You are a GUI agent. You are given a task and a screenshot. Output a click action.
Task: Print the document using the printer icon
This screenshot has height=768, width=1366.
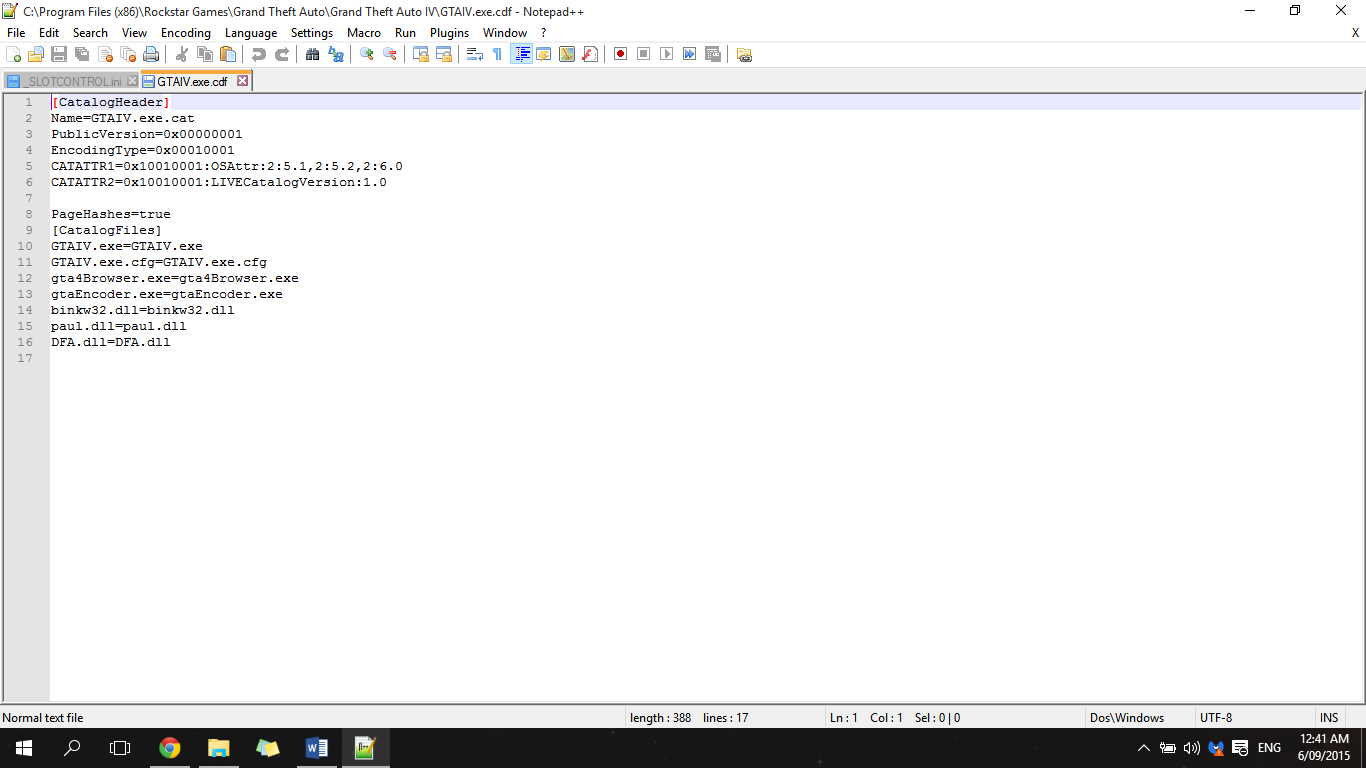coord(151,54)
